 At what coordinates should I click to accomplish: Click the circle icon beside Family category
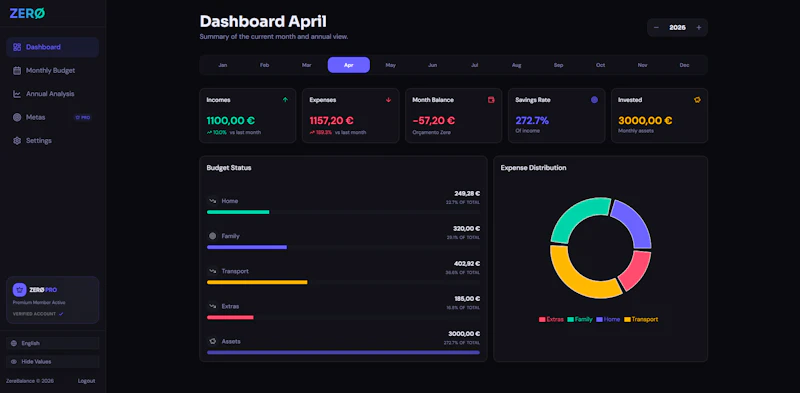(x=212, y=236)
